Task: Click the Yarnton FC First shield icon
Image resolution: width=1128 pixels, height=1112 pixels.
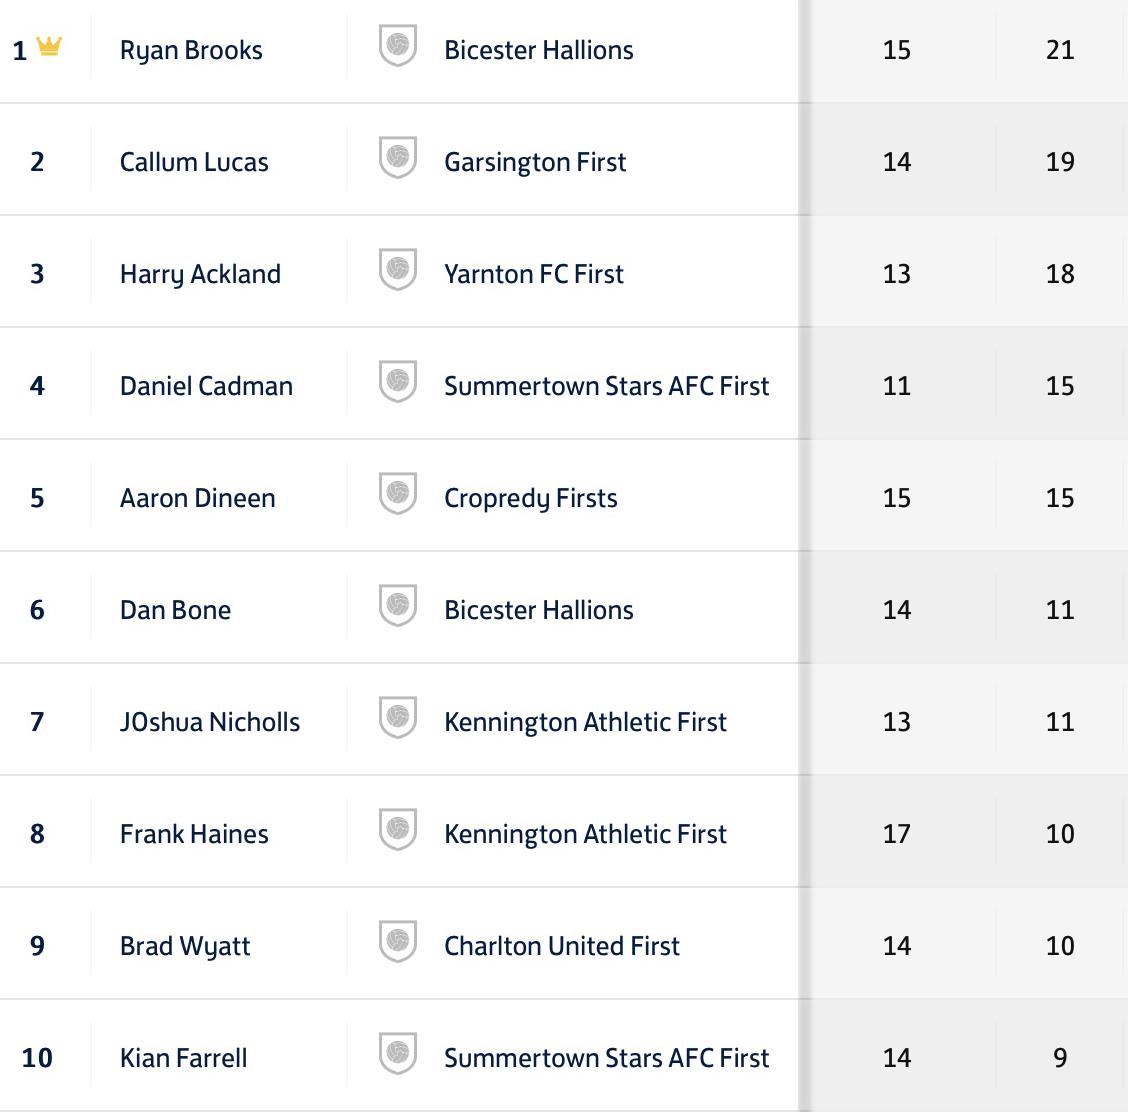Action: click(x=398, y=271)
